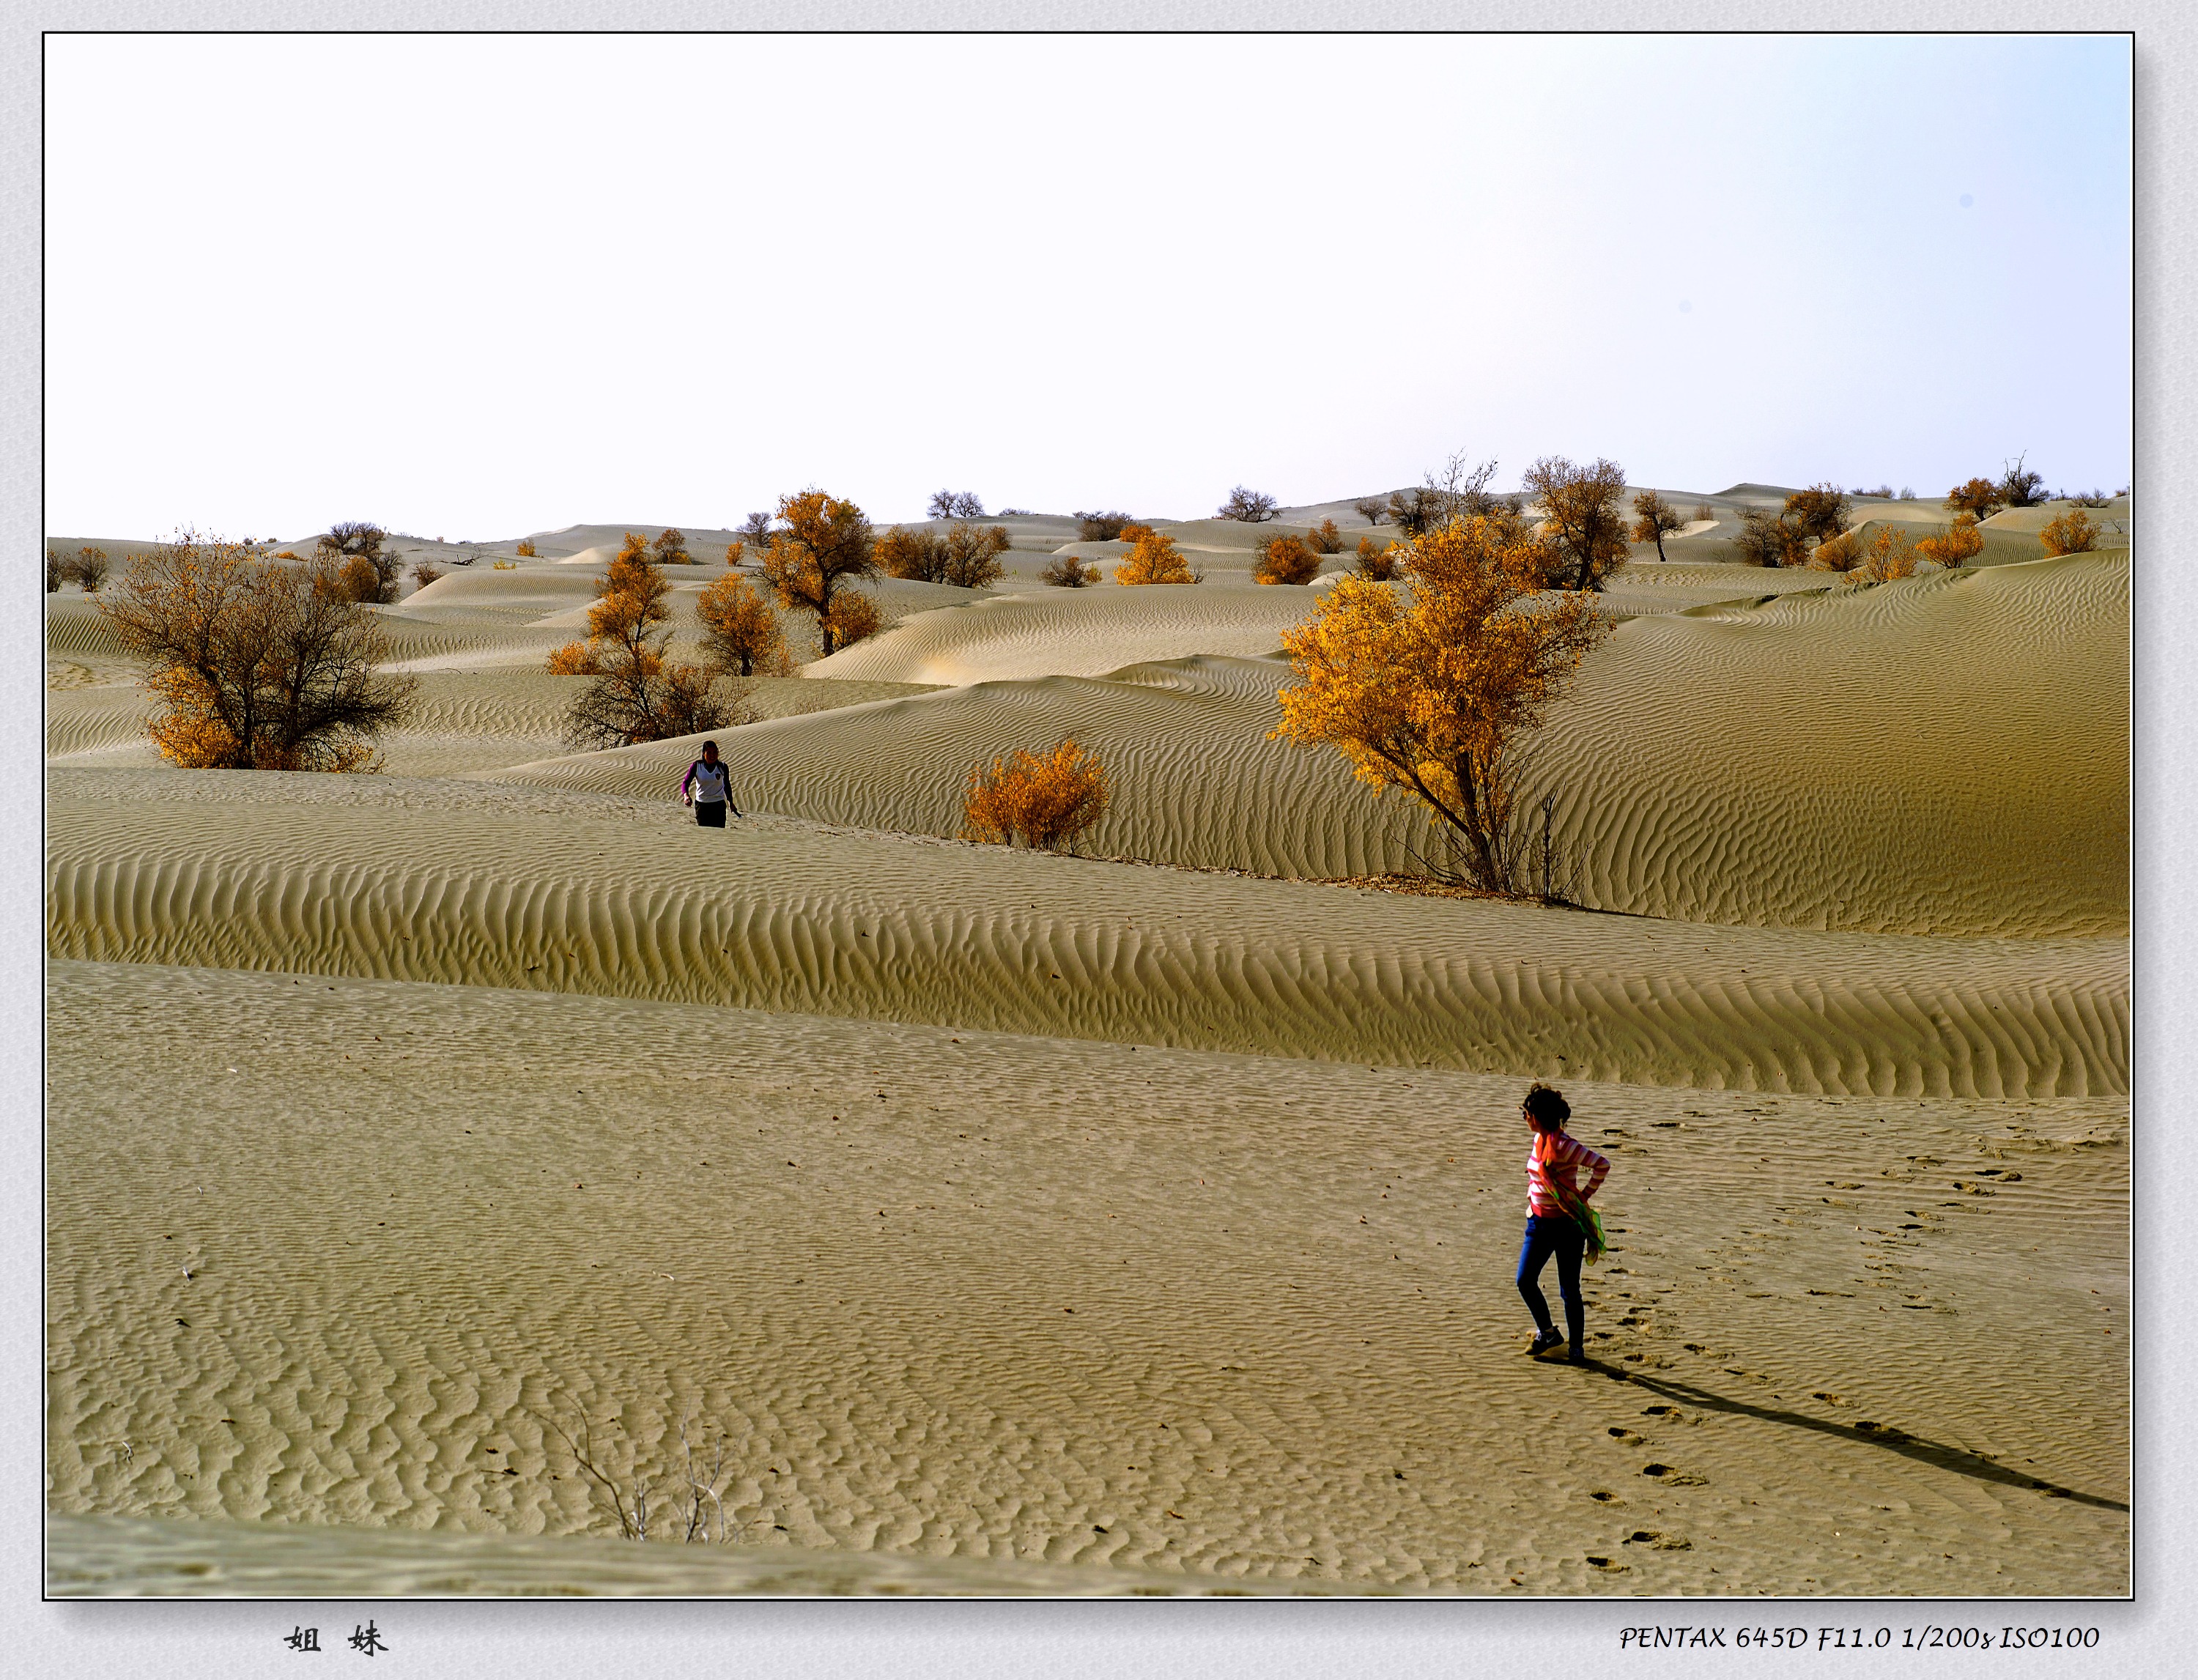Click the caption text "姐 妹"

[x=336, y=1639]
